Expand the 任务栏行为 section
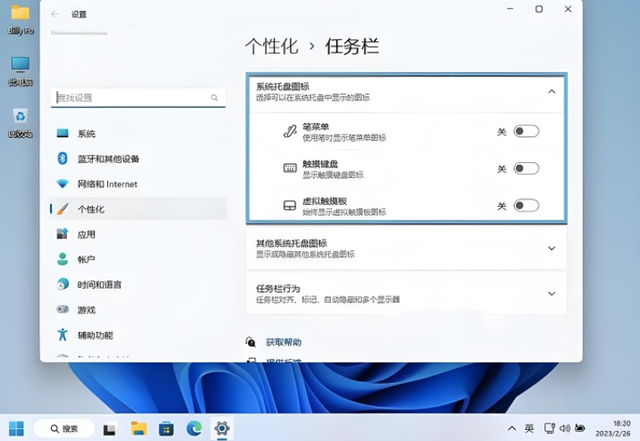640x441 pixels. tap(551, 293)
